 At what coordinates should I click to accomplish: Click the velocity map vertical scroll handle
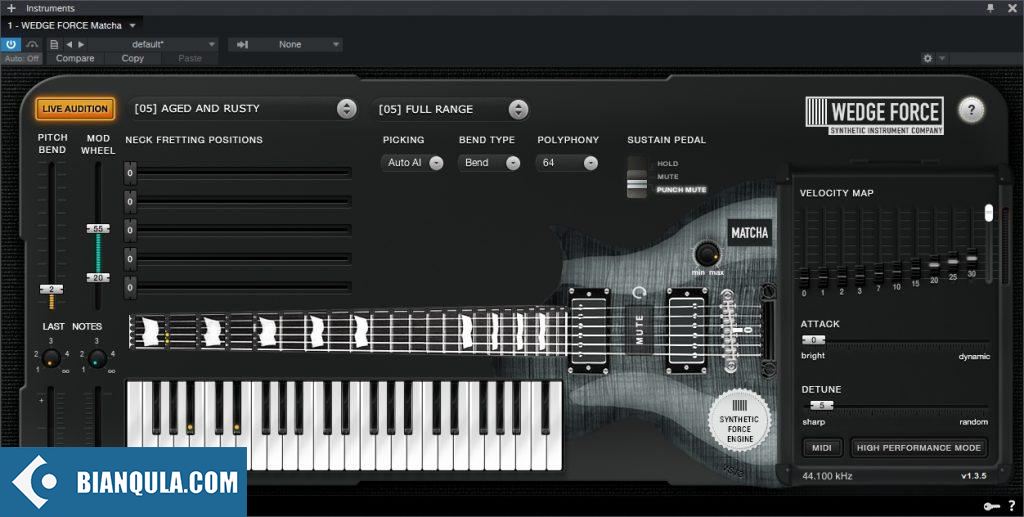[989, 213]
